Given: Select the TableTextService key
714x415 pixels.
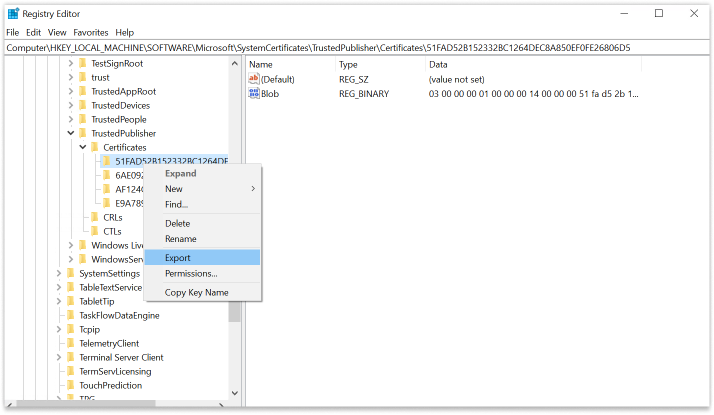Looking at the screenshot, I should click(111, 287).
